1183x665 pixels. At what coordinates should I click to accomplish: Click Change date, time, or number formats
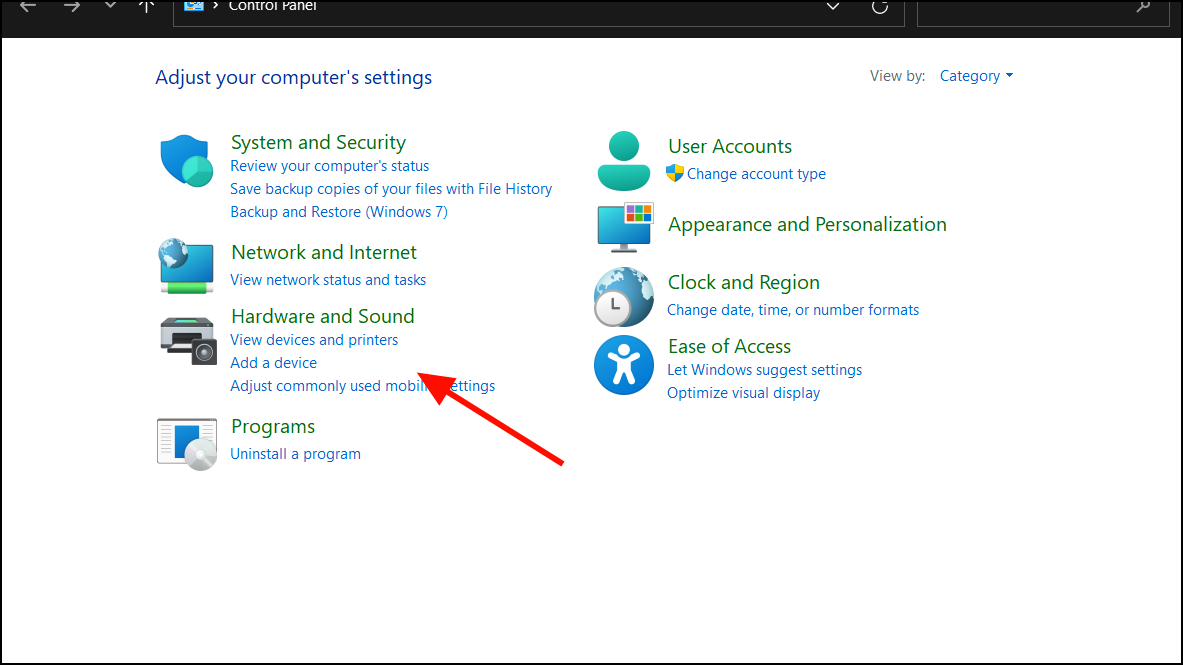(793, 310)
